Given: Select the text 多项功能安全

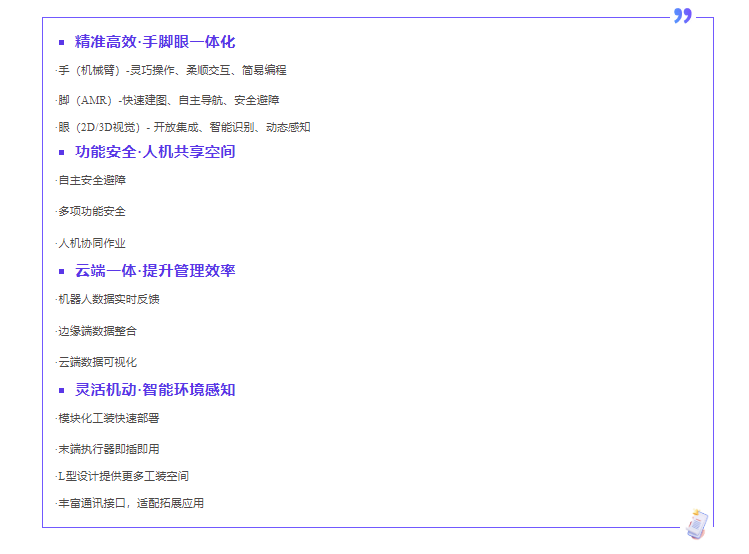Looking at the screenshot, I should point(92,212).
